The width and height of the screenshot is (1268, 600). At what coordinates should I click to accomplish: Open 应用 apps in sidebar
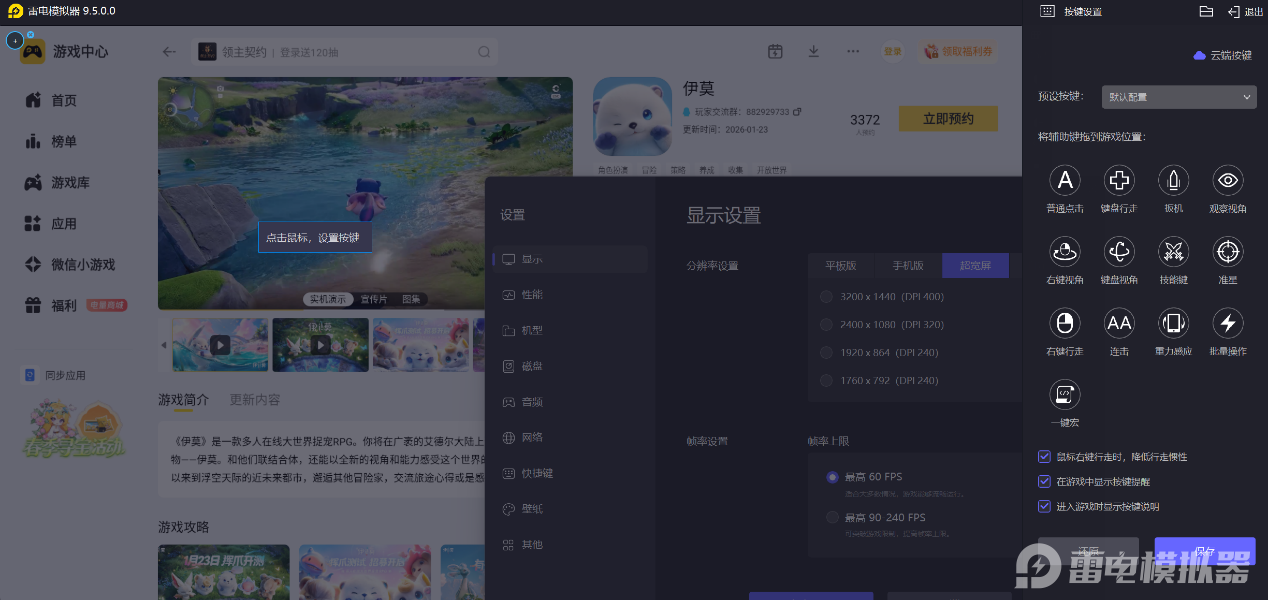[51, 224]
